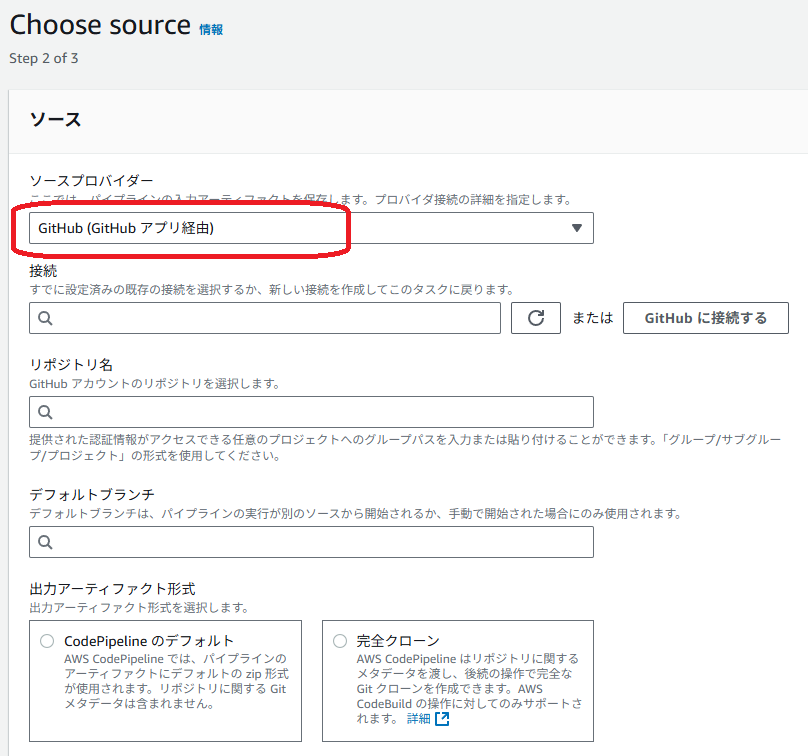
Task: Click the refresh connections icon button
Action: [536, 318]
